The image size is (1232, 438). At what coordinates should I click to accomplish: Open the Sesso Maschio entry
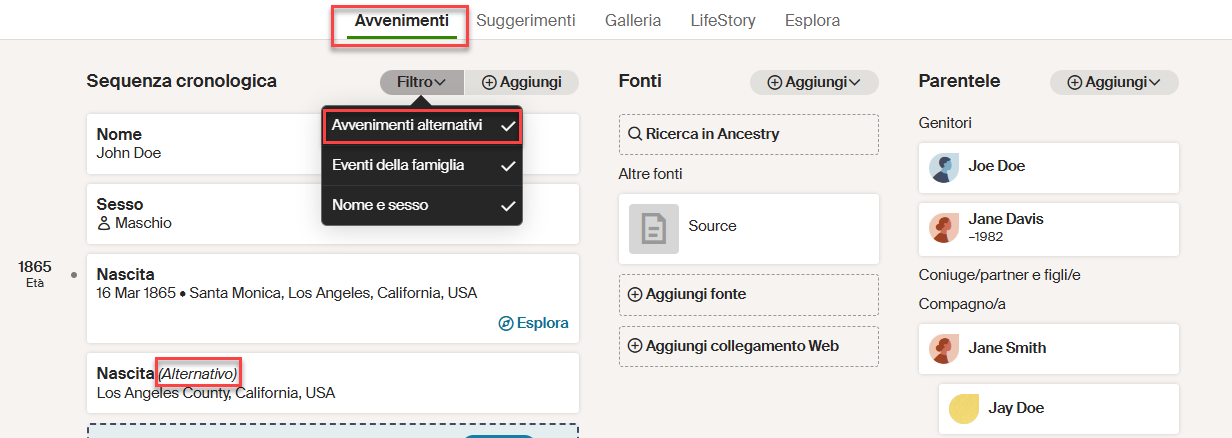coord(333,213)
